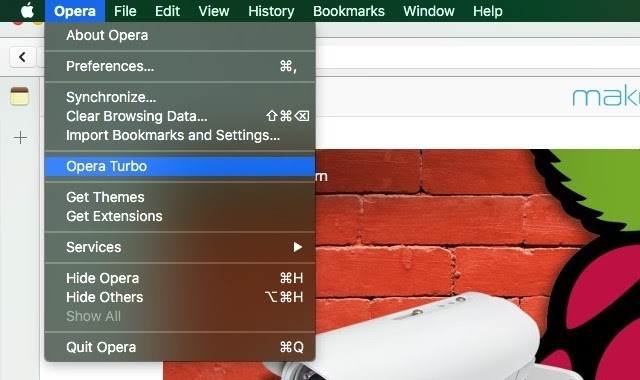The height and width of the screenshot is (380, 640).
Task: Click the page address bar field
Action: click(478, 57)
